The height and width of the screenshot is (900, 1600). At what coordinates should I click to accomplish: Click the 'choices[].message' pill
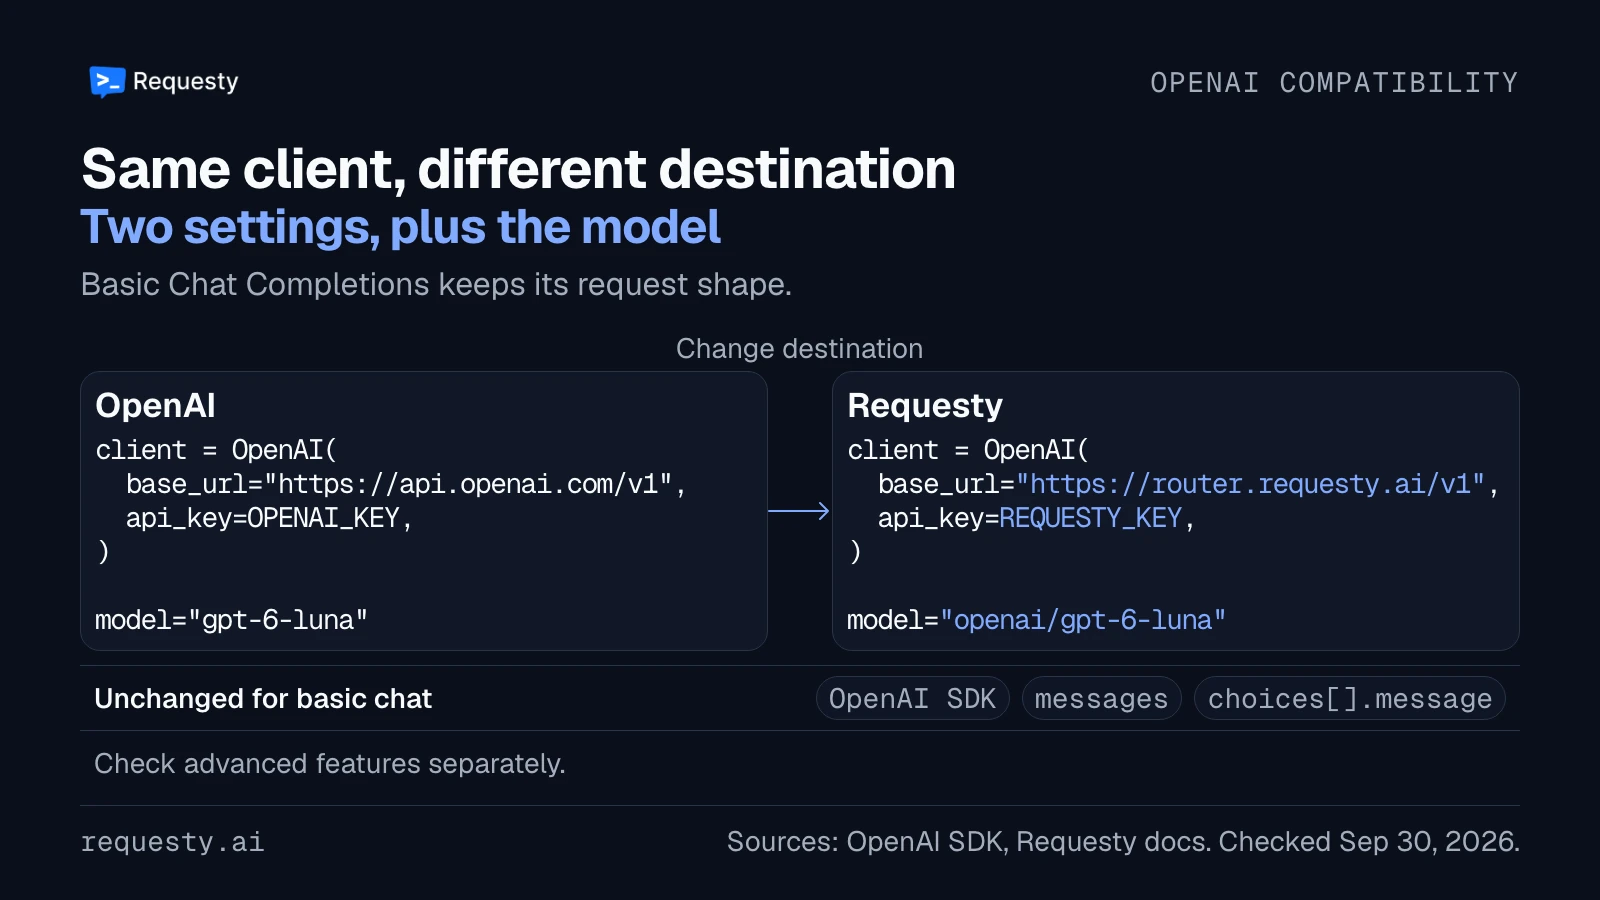(1350, 699)
